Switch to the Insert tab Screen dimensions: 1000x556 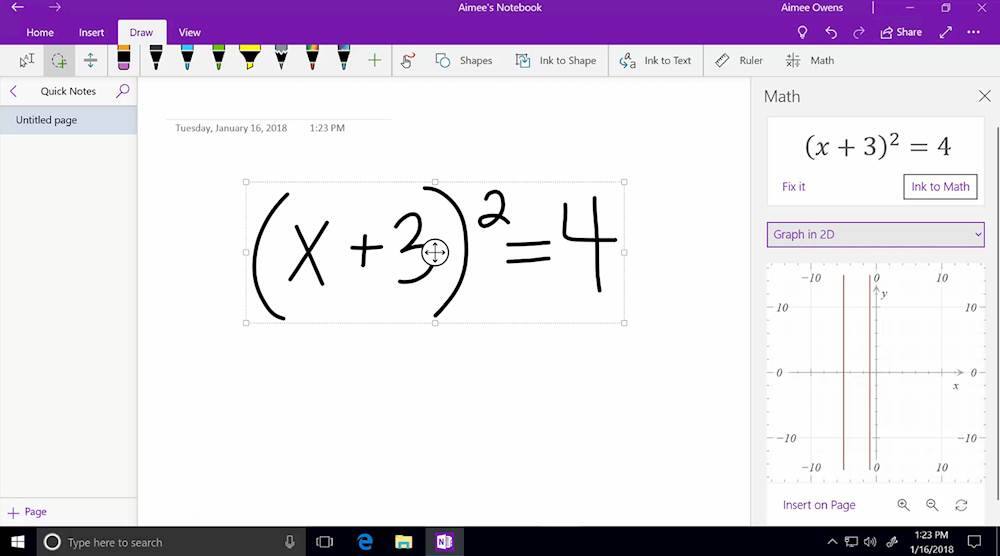[91, 32]
